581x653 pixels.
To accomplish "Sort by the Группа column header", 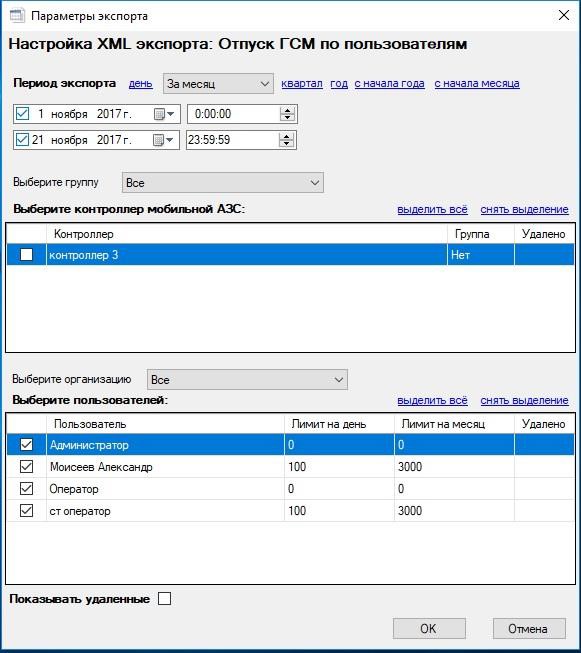I will pyautogui.click(x=481, y=234).
